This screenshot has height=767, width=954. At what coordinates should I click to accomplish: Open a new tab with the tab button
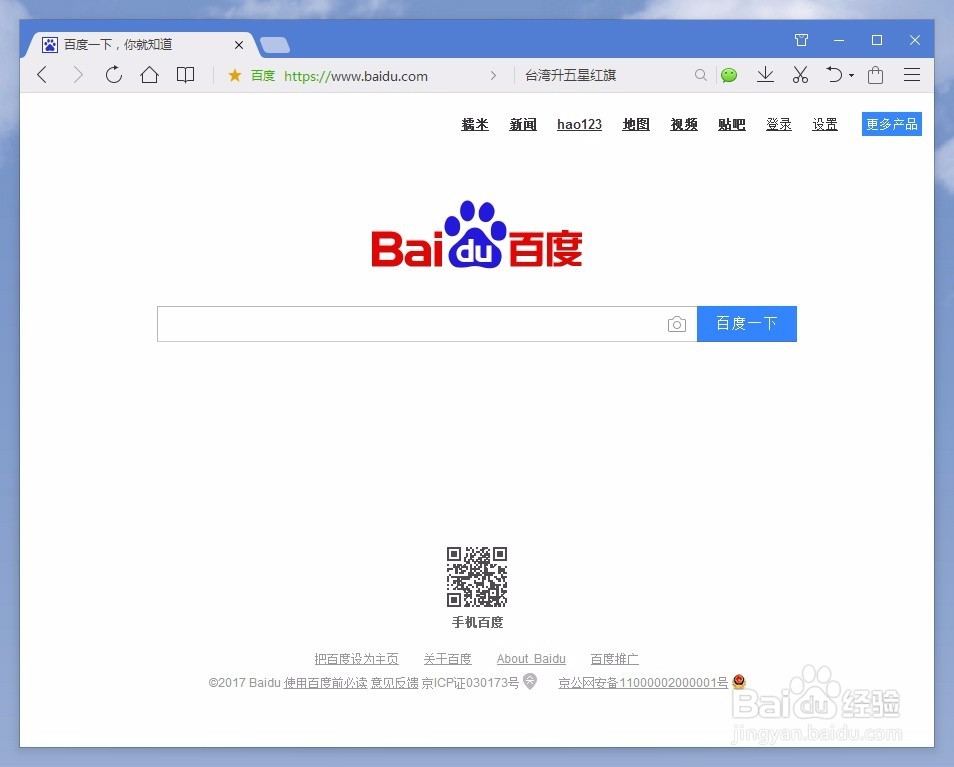click(274, 45)
